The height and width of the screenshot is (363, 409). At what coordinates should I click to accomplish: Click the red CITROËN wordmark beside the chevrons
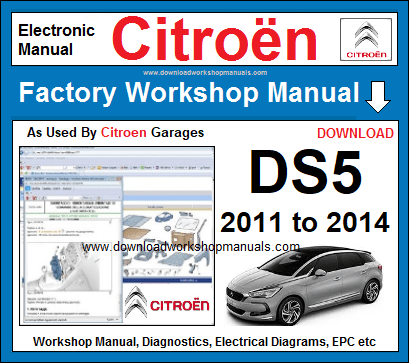(180, 304)
